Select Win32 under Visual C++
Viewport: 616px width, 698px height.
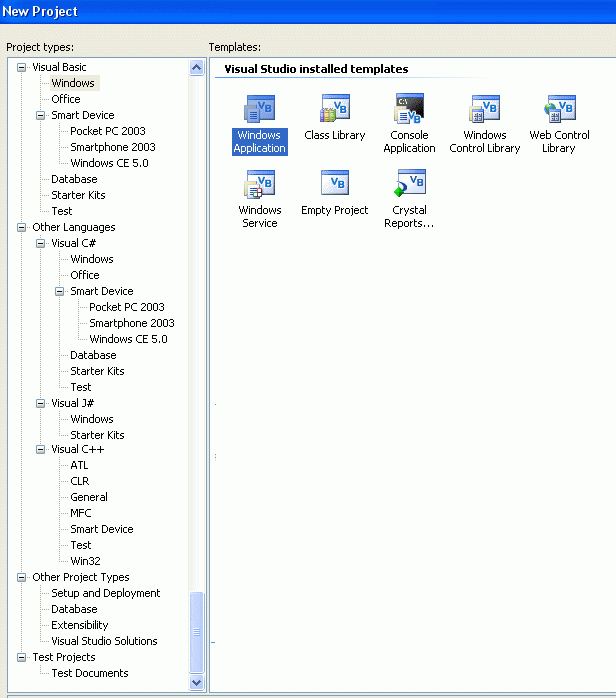(85, 561)
